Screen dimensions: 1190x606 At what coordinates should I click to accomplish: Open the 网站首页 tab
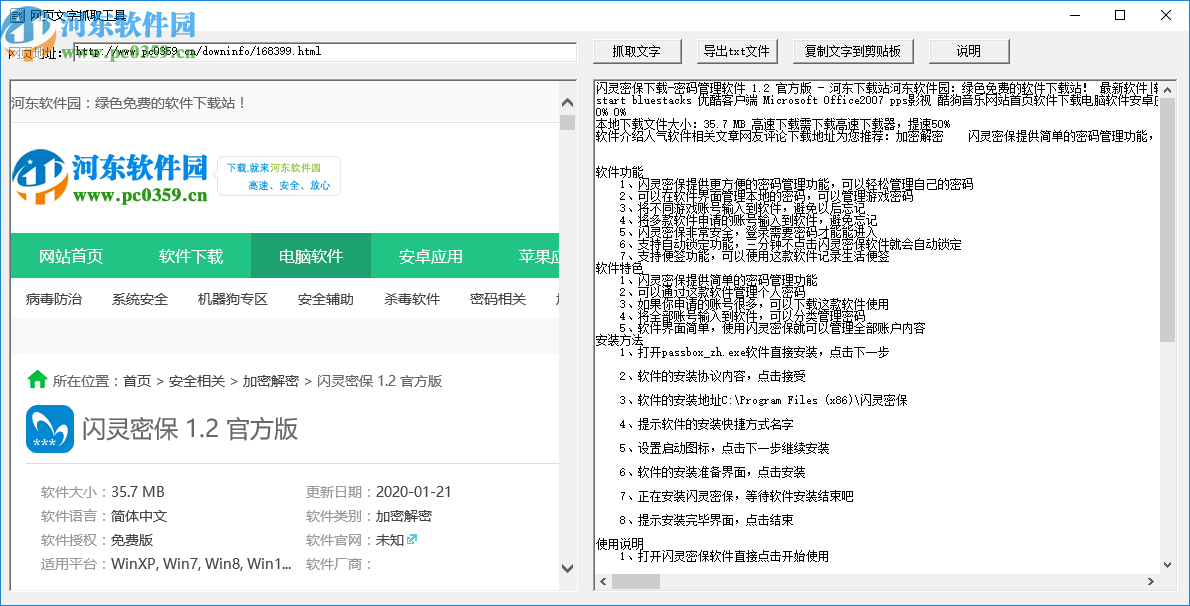70,256
